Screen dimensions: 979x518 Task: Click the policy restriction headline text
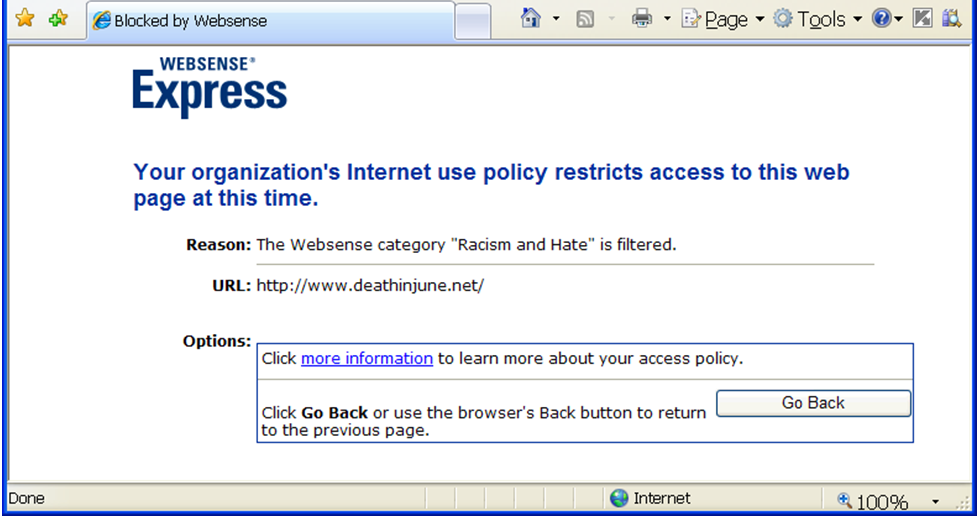coord(491,185)
